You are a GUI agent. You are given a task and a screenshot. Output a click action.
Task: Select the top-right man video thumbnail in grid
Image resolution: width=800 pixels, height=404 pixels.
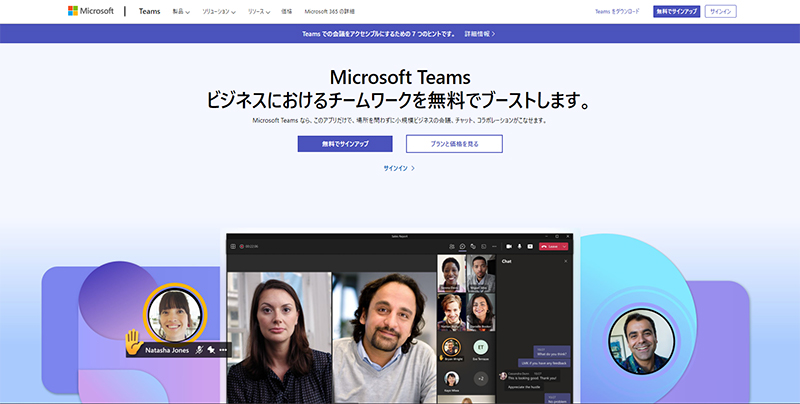(x=480, y=273)
